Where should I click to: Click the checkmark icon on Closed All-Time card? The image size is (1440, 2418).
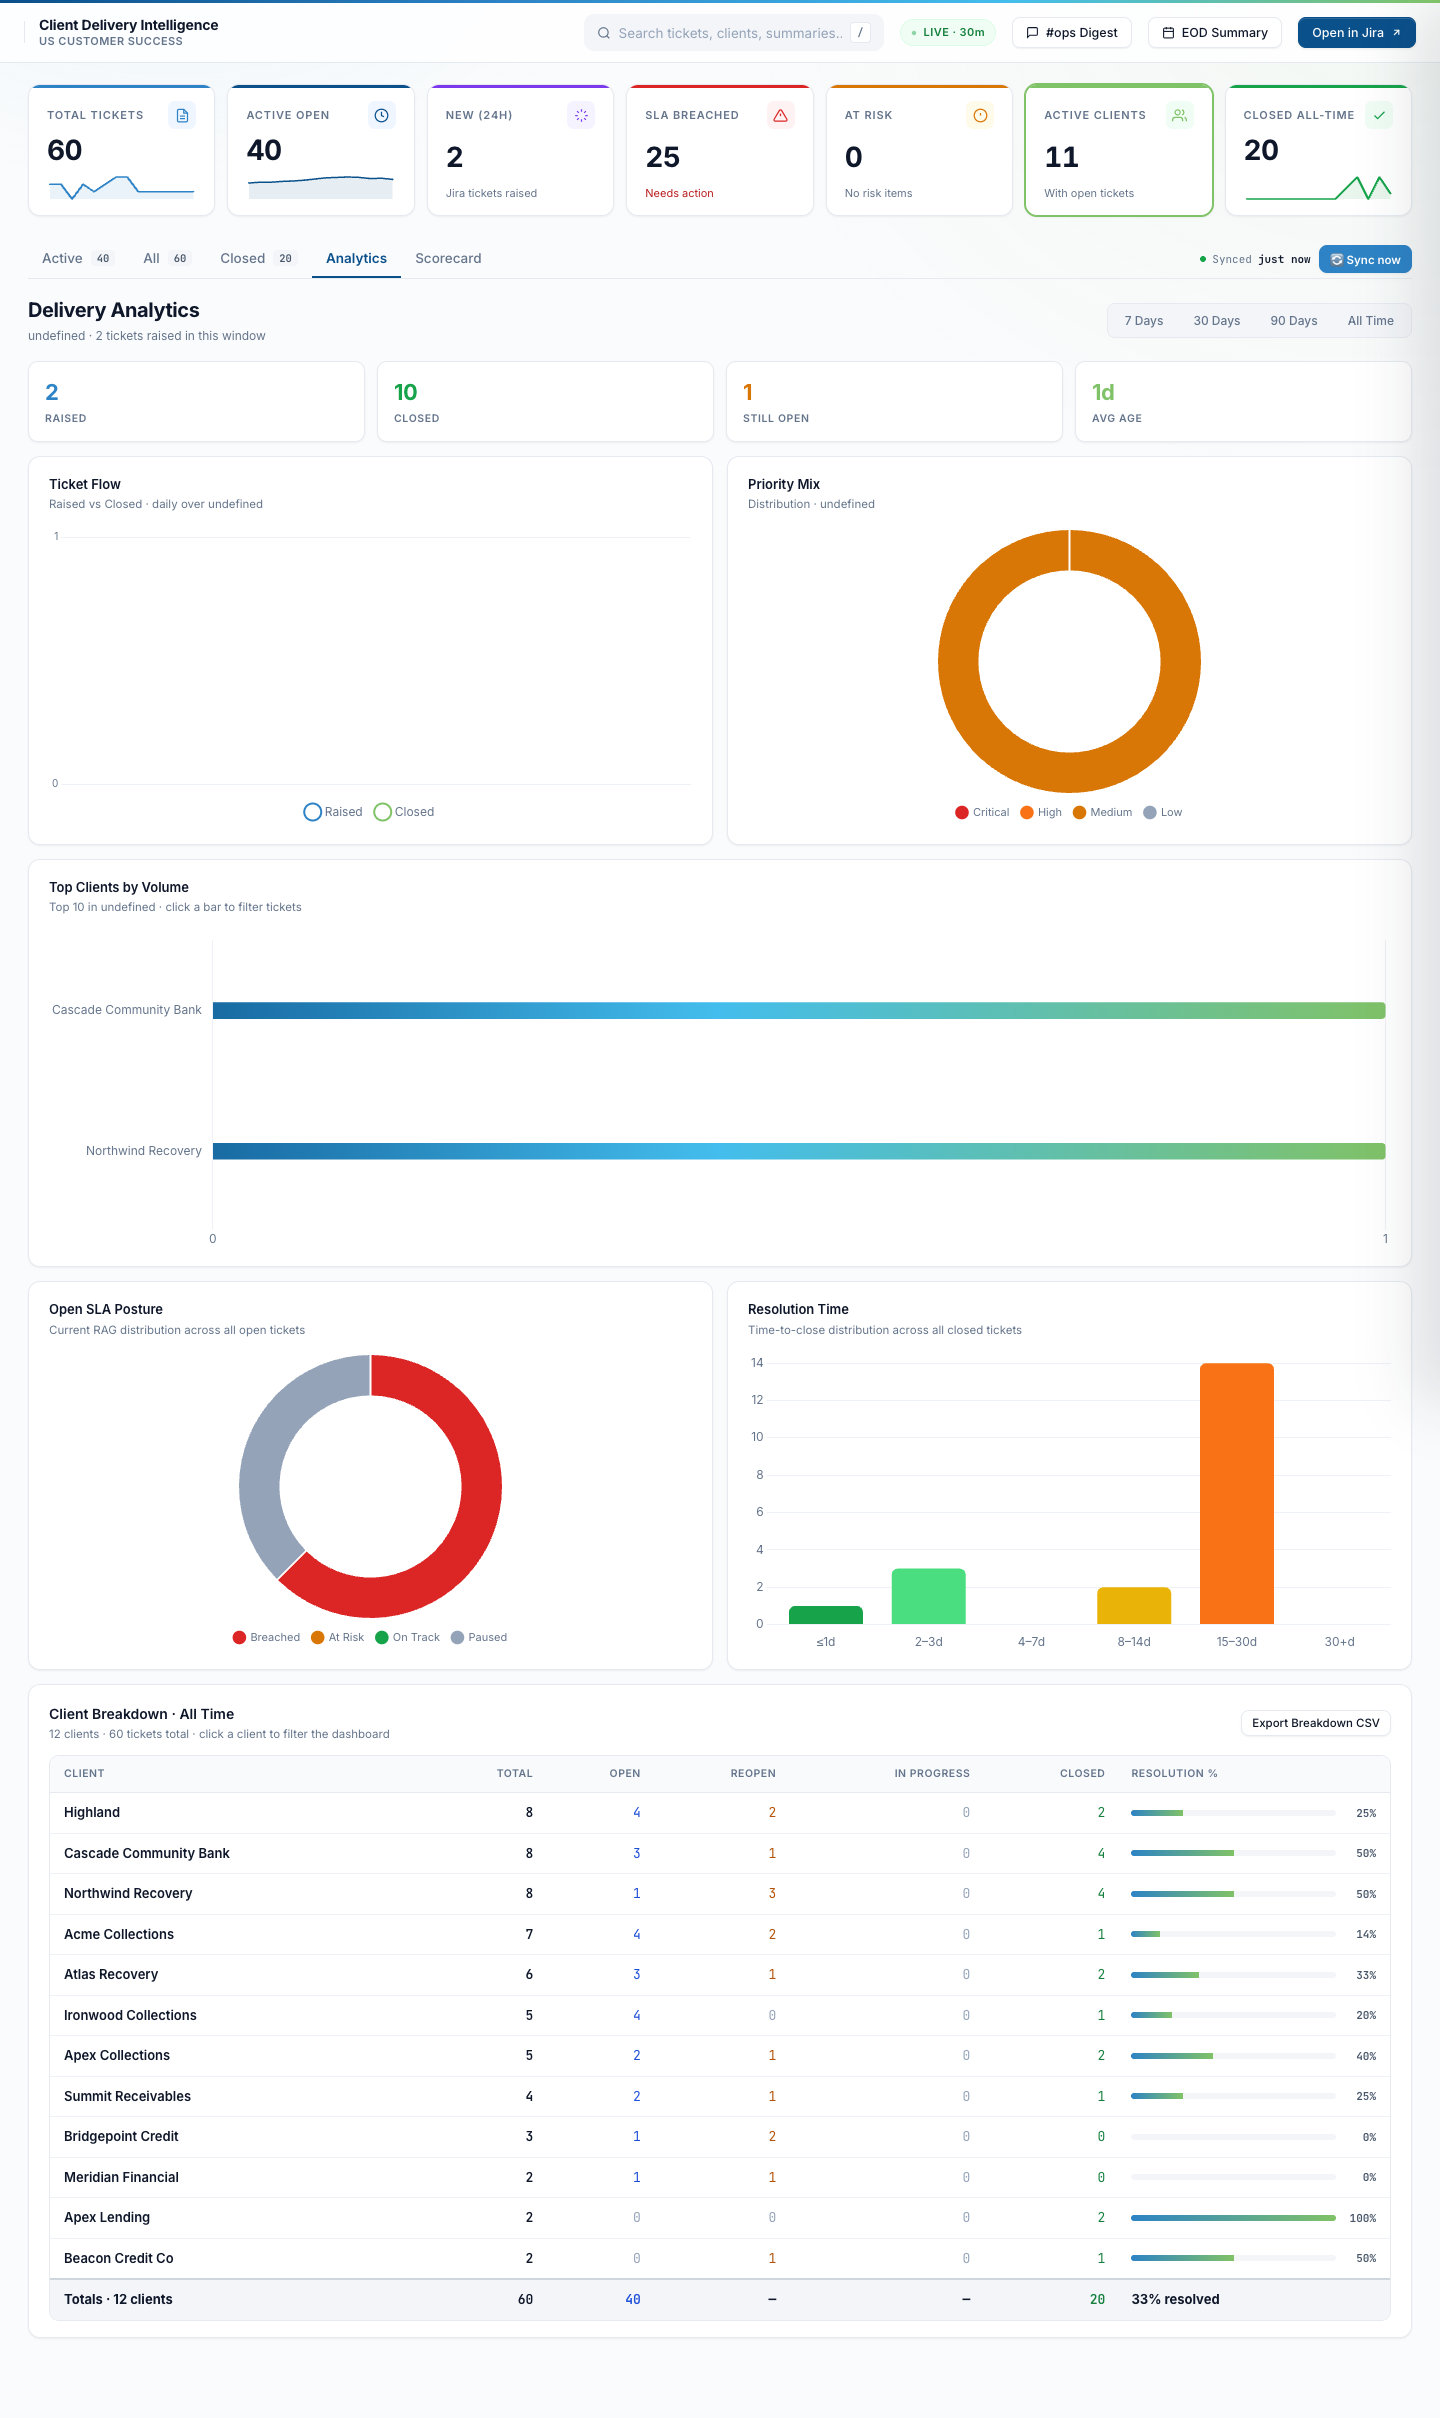pos(1379,116)
